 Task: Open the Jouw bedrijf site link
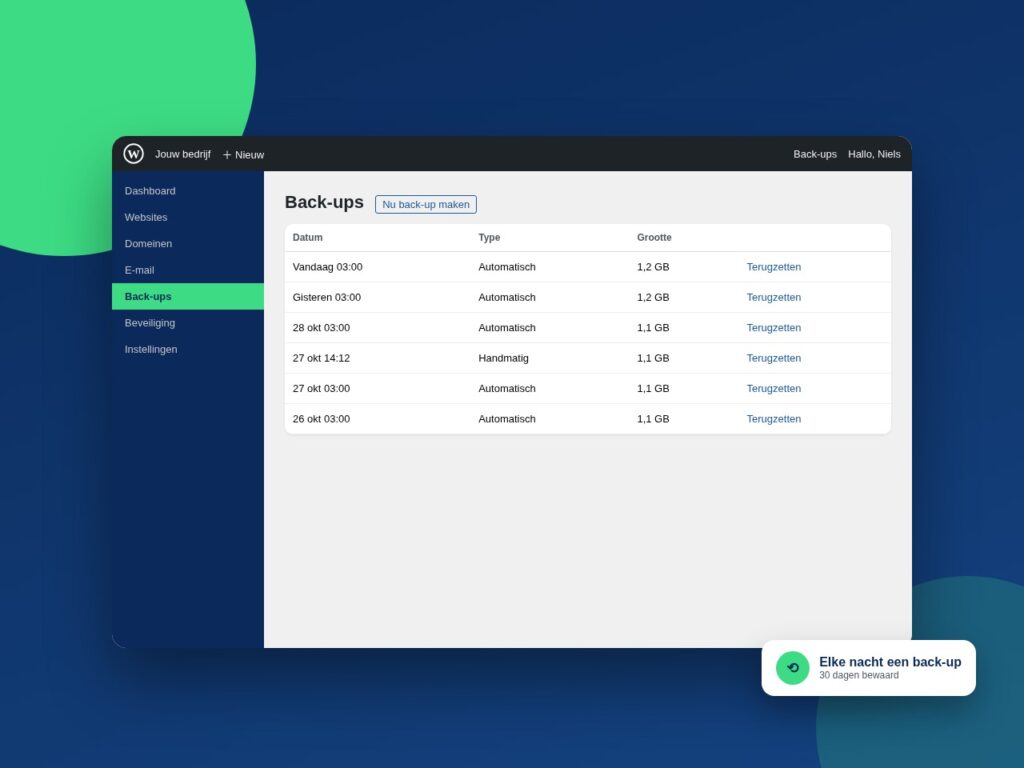(x=183, y=154)
